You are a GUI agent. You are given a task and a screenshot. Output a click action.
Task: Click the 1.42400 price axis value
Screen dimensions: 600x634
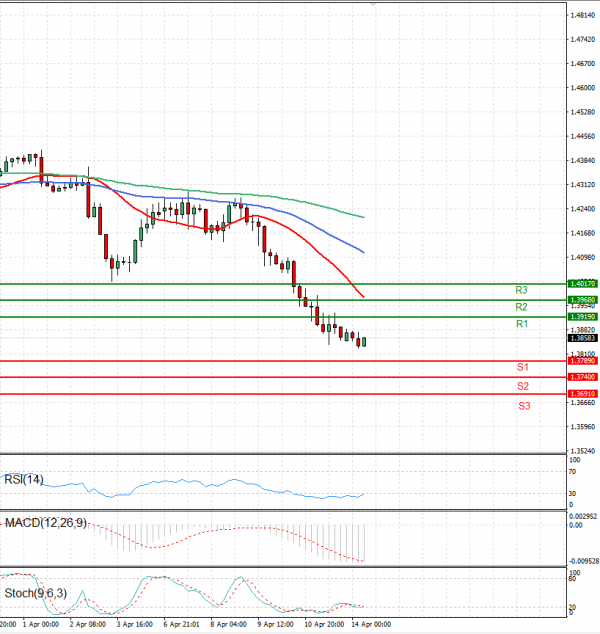click(583, 209)
